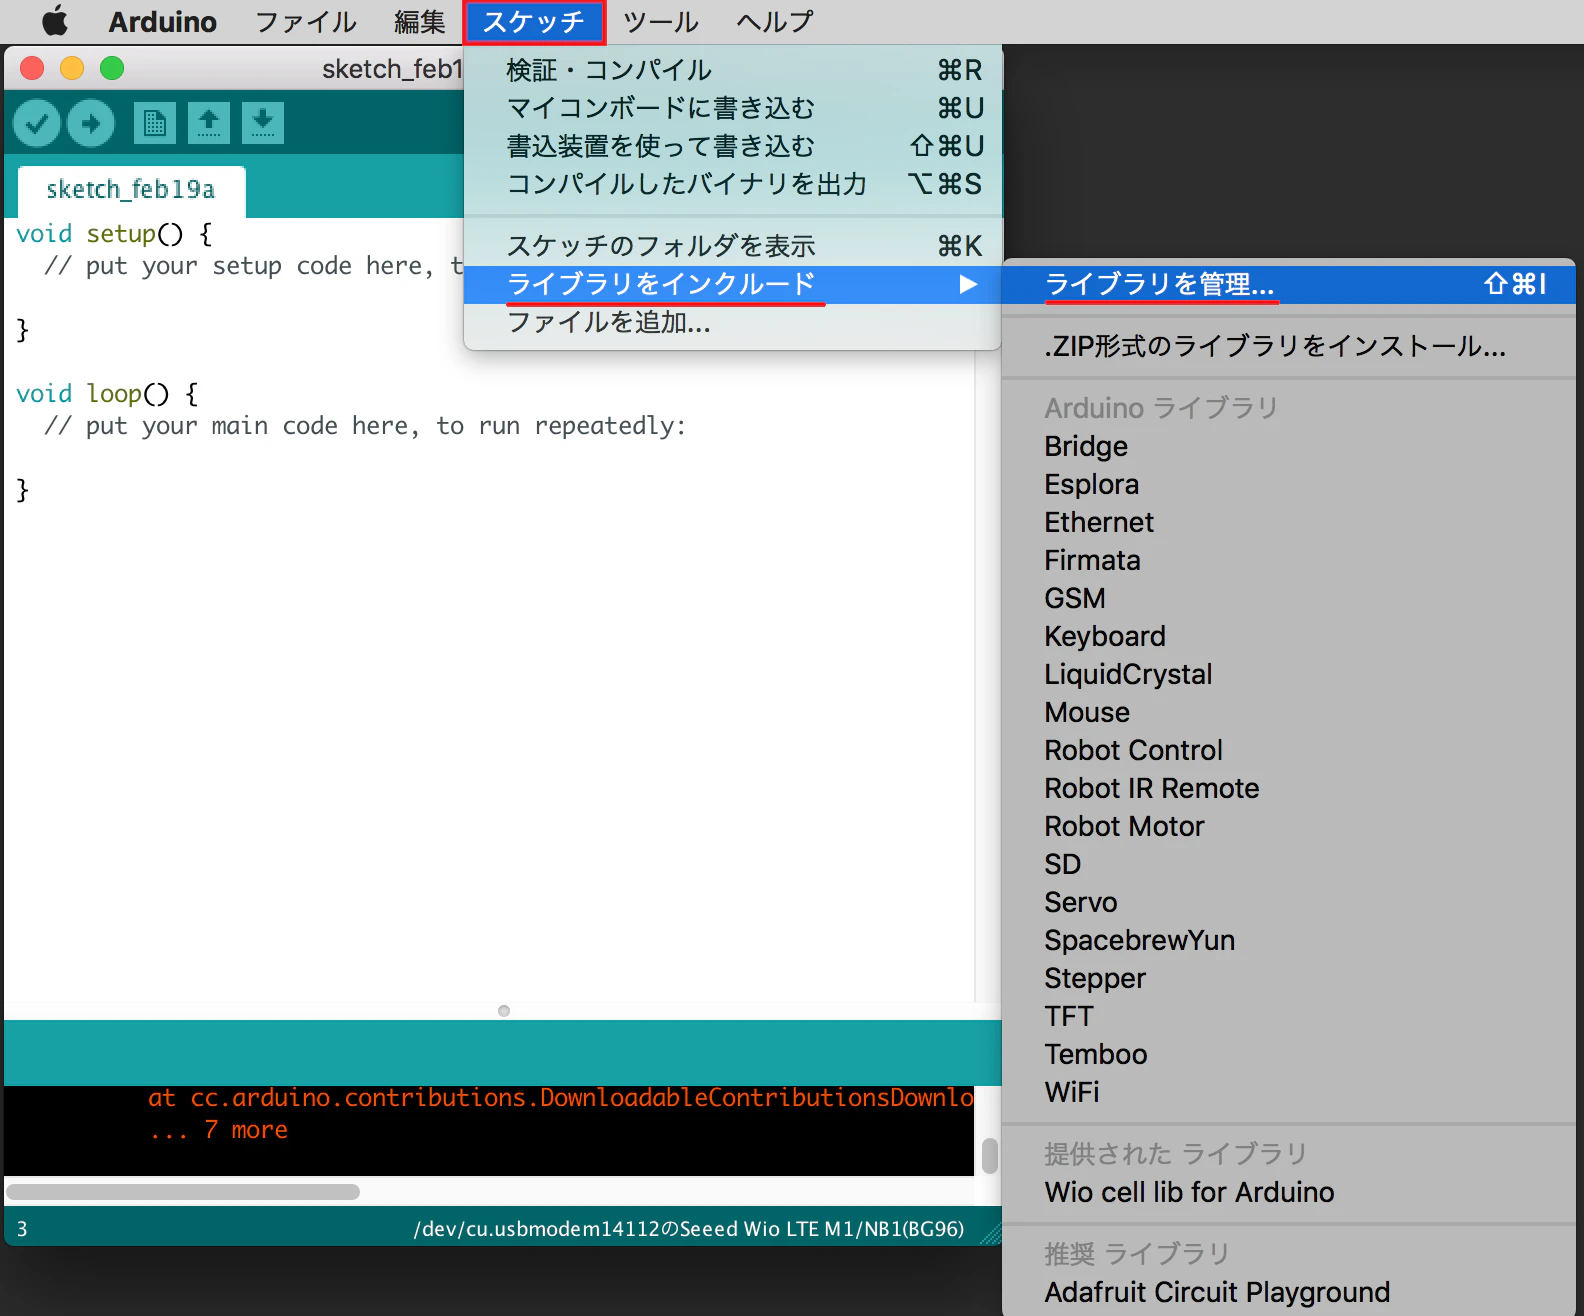Viewport: 1584px width, 1316px height.
Task: Include the LiquidCrystal library
Action: (1289, 674)
